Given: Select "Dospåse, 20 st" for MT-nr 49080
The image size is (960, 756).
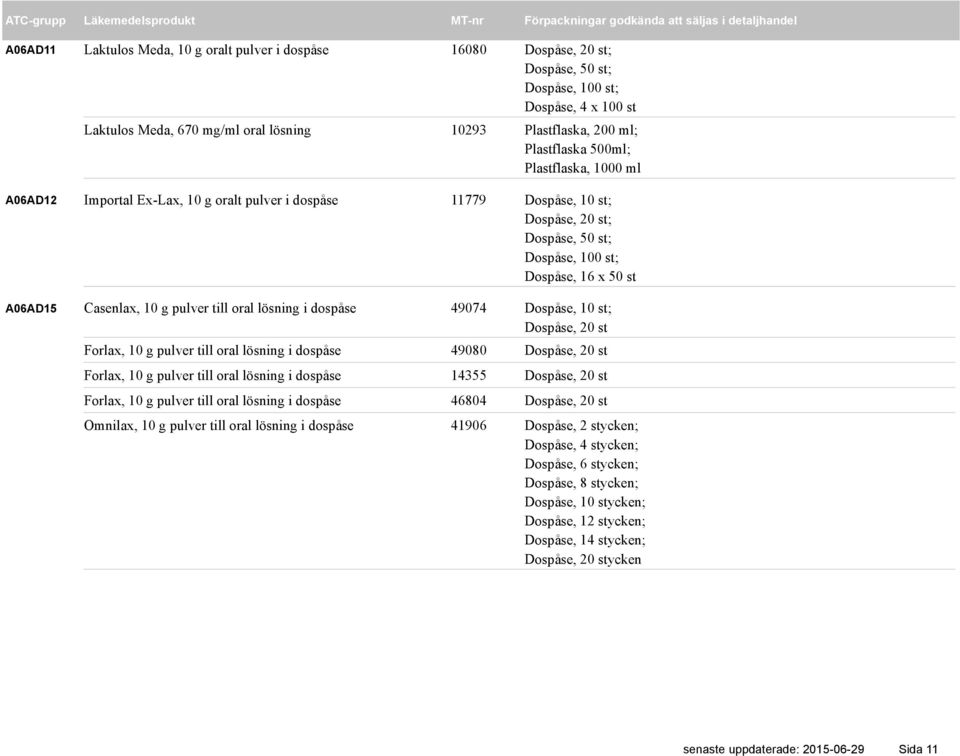Looking at the screenshot, I should [x=566, y=351].
